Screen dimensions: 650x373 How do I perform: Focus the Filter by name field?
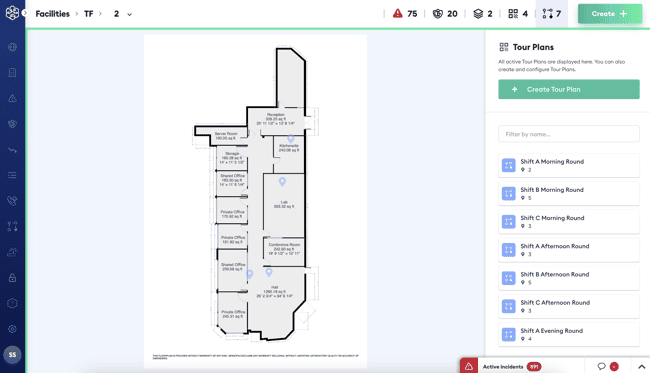click(x=569, y=134)
